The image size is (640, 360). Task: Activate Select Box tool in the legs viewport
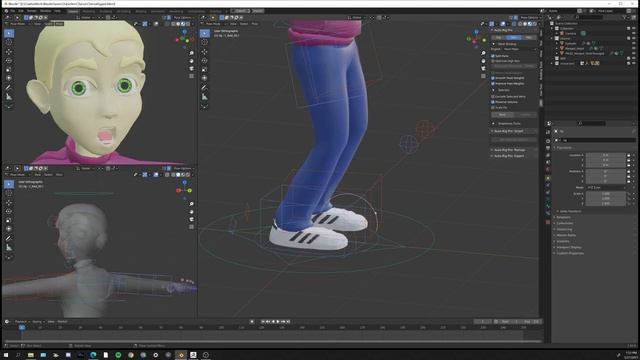click(204, 33)
